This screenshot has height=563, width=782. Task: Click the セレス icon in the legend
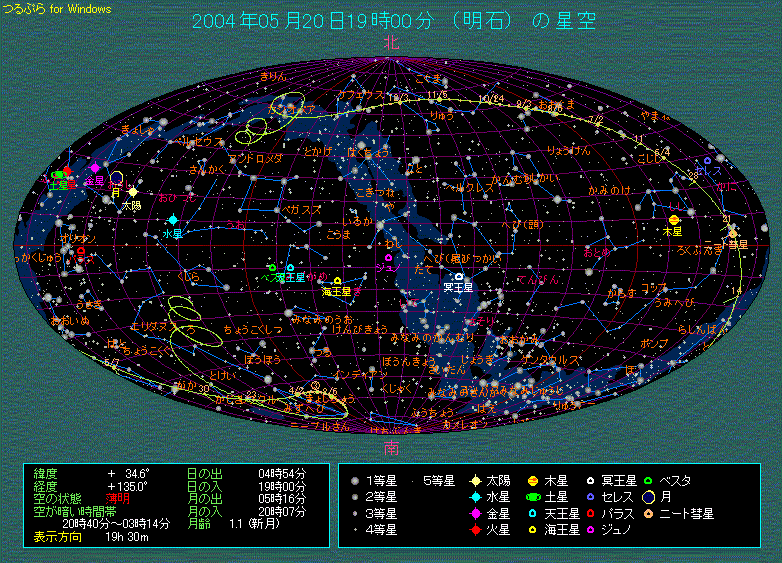(x=590, y=497)
